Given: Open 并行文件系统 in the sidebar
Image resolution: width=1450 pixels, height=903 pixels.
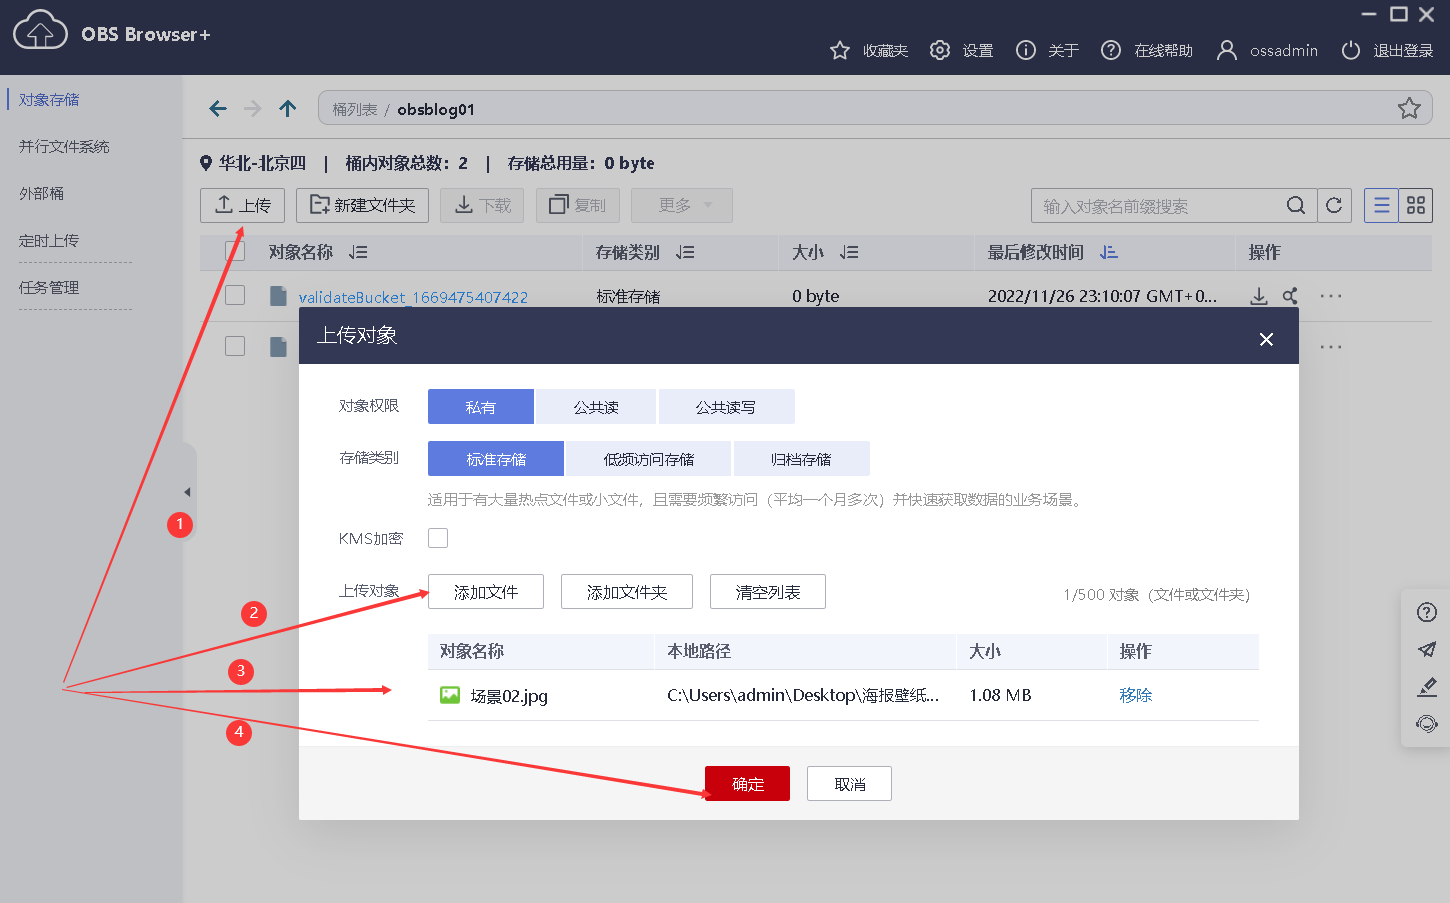Looking at the screenshot, I should [64, 147].
